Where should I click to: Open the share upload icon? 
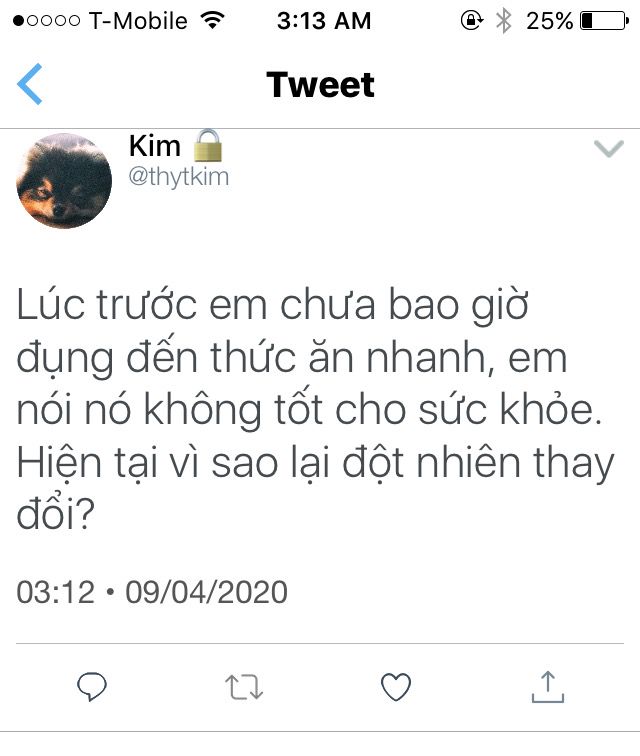(548, 687)
